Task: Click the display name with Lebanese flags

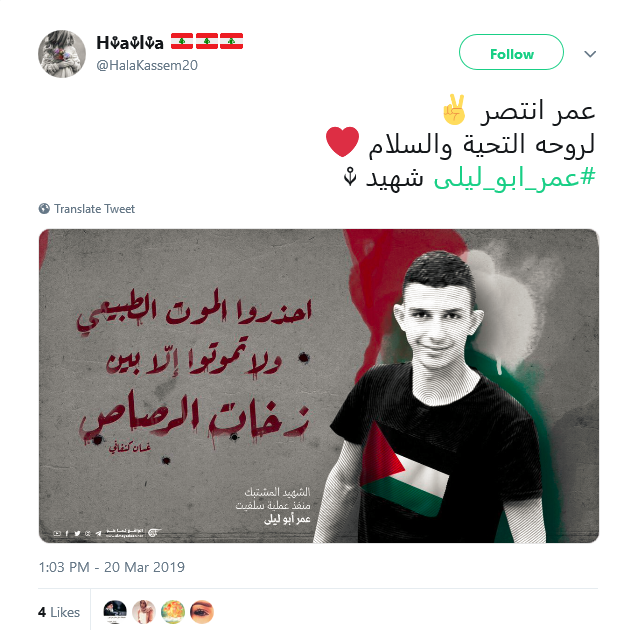Action: [x=169, y=42]
